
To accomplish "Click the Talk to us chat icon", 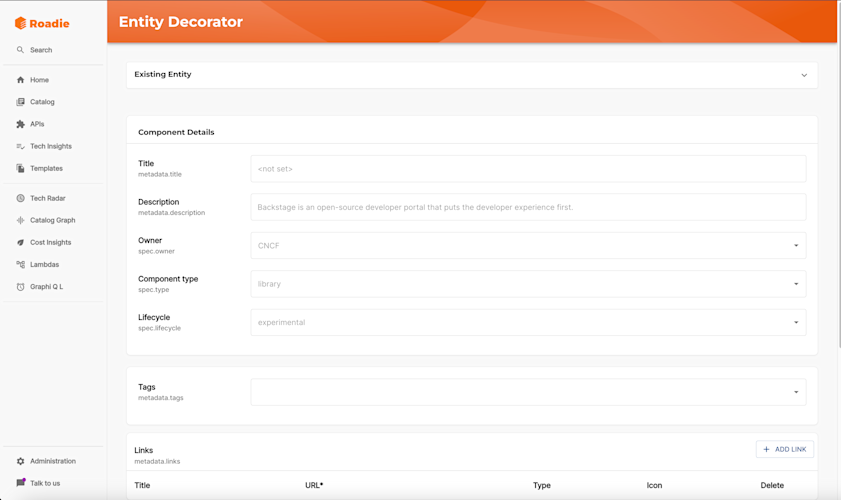I will click(20, 483).
